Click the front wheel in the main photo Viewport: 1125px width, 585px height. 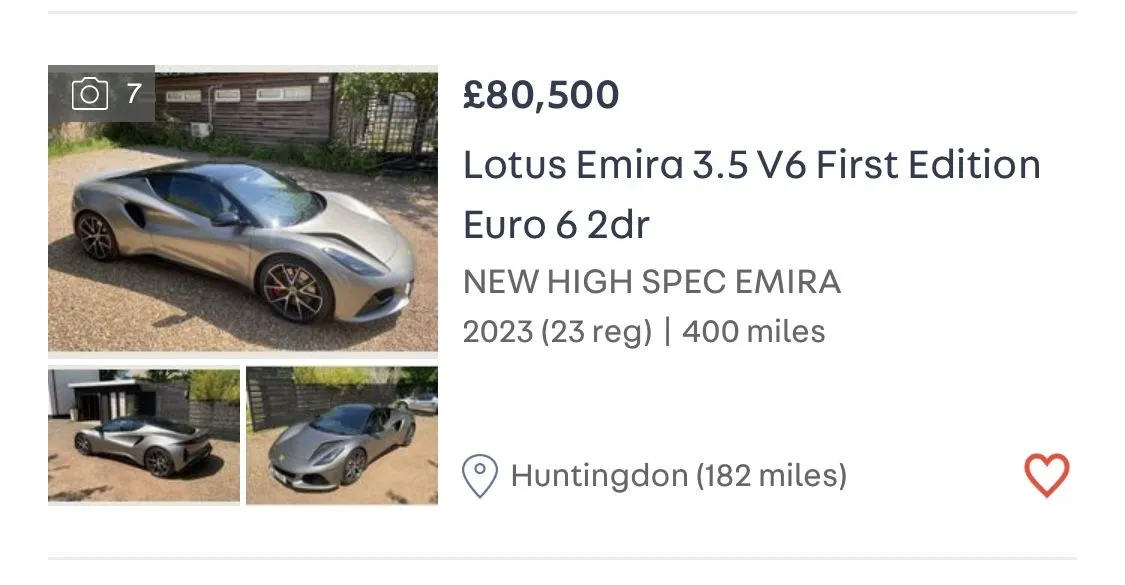coord(291,288)
